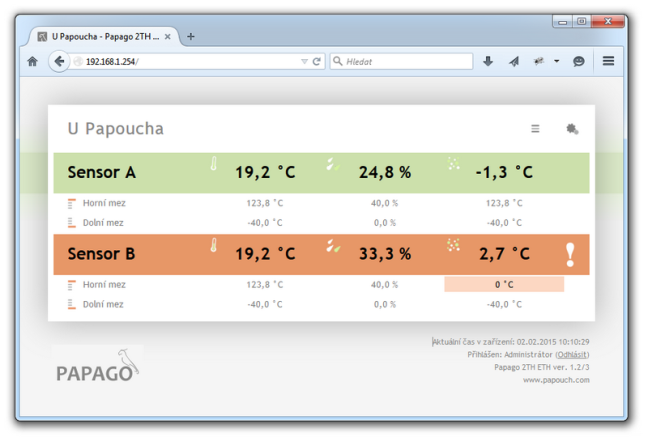Viewport: 648px width, 441px height.
Task: Go back with the browser back arrow
Action: [x=59, y=61]
